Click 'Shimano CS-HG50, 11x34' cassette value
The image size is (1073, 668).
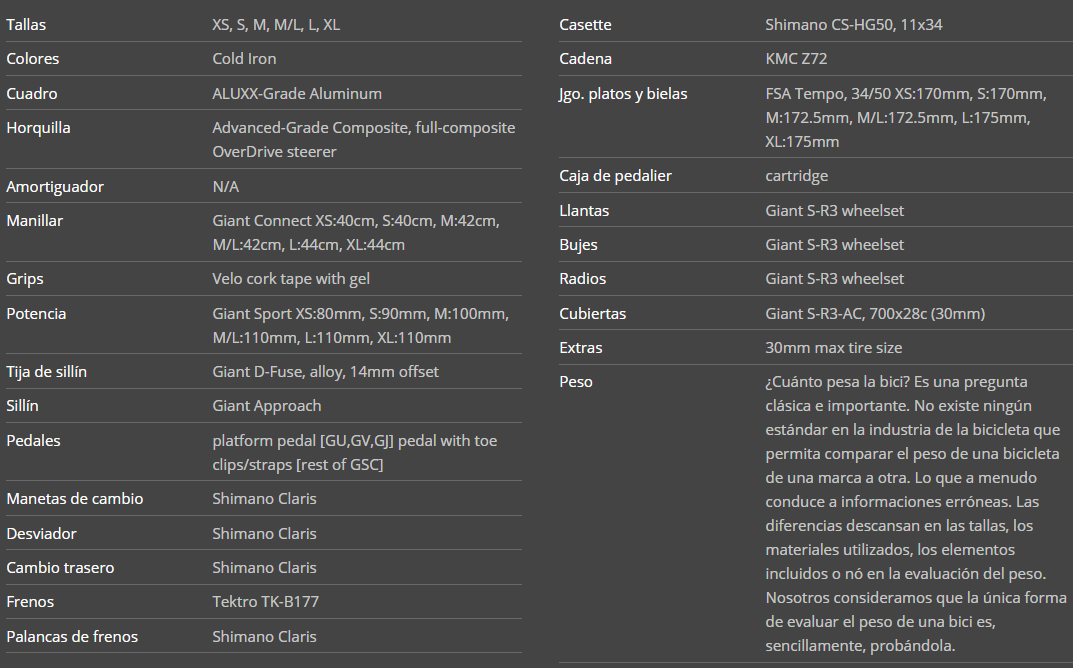coord(854,25)
